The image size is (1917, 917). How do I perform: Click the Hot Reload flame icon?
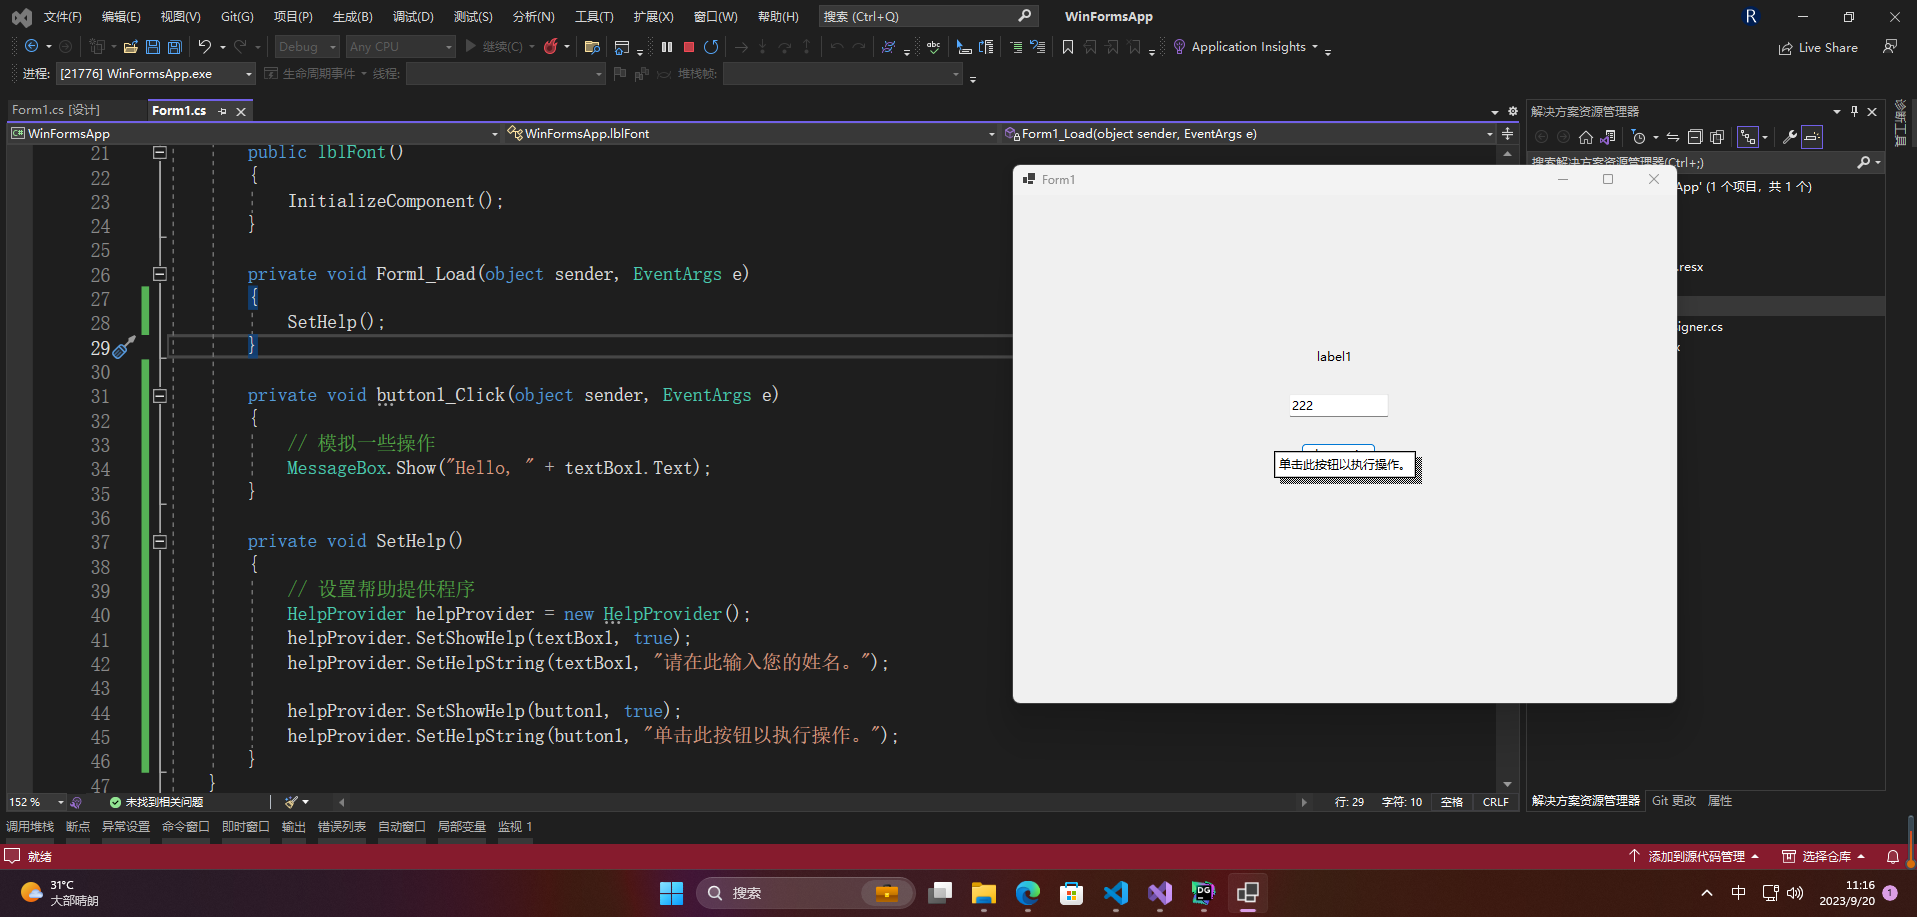pyautogui.click(x=550, y=46)
